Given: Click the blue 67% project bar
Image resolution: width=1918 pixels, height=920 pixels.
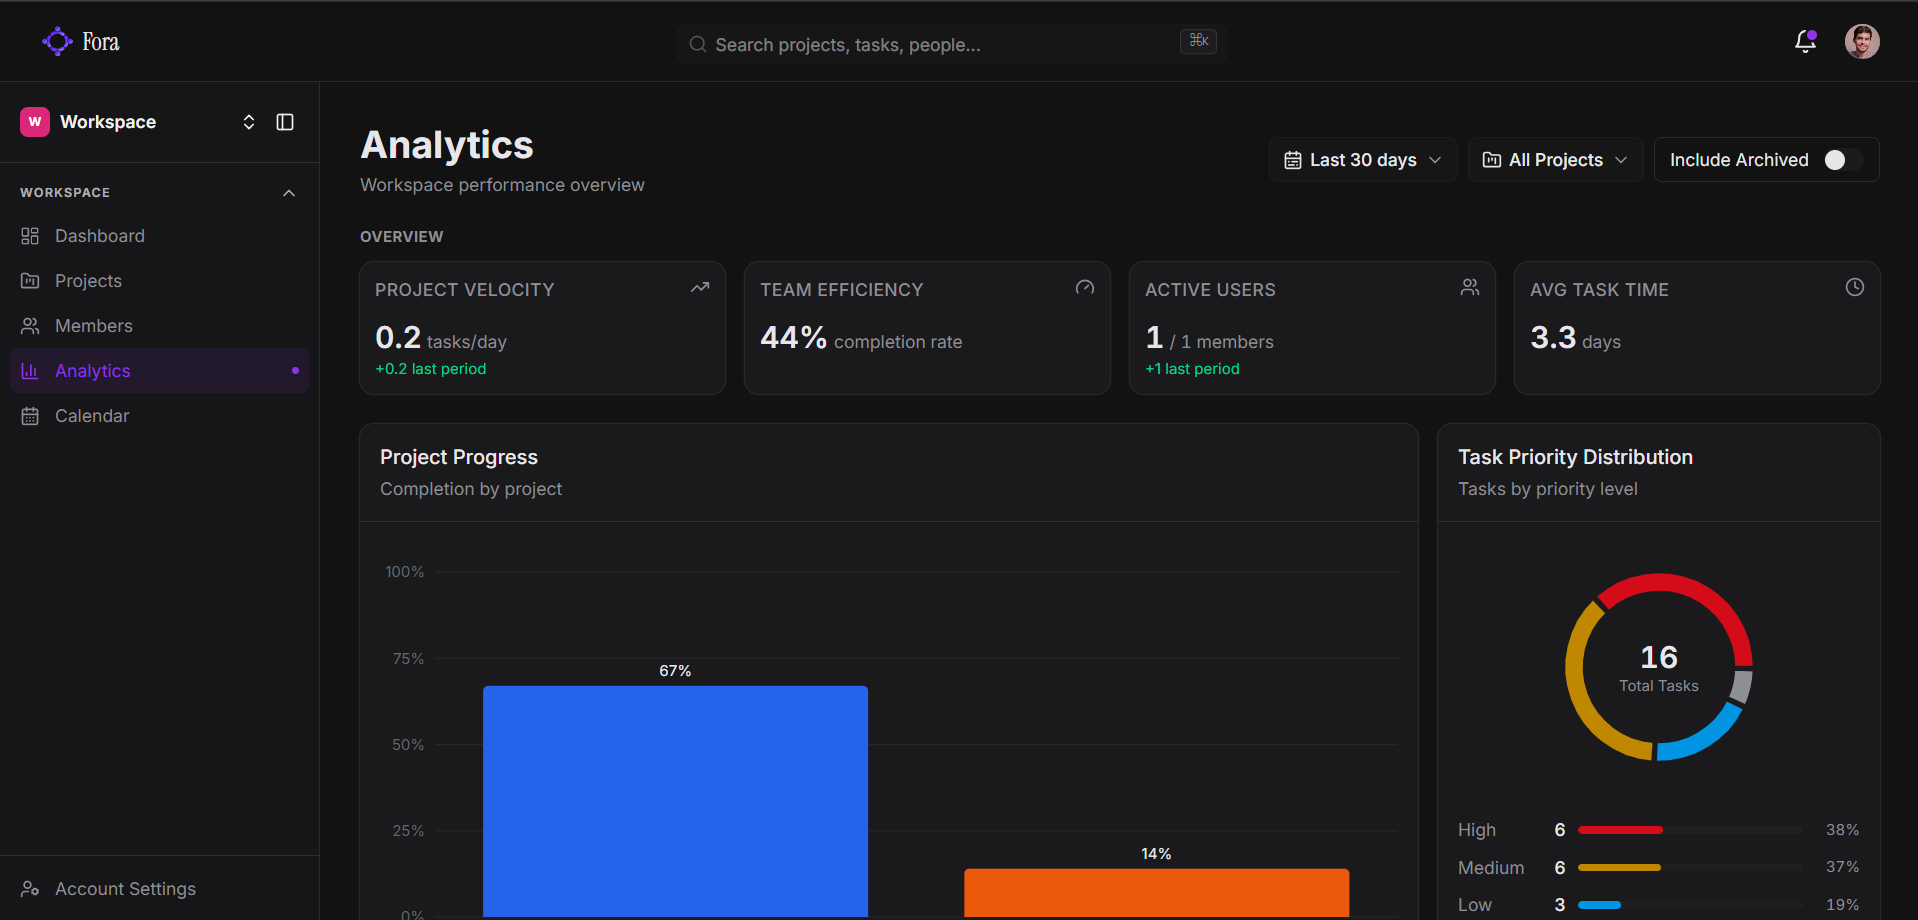Looking at the screenshot, I should [x=675, y=801].
